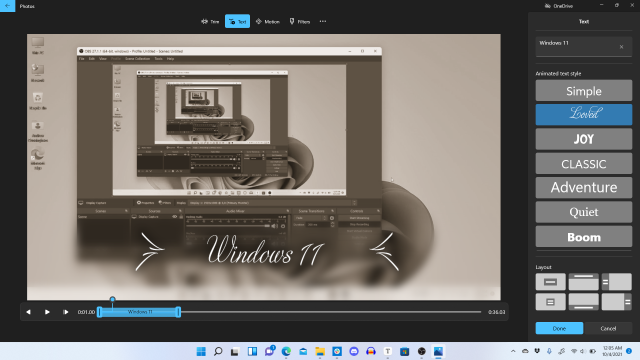Open the volume icon in the system tray
Image resolution: width=640 pixels, height=360 pixels.
582,351
